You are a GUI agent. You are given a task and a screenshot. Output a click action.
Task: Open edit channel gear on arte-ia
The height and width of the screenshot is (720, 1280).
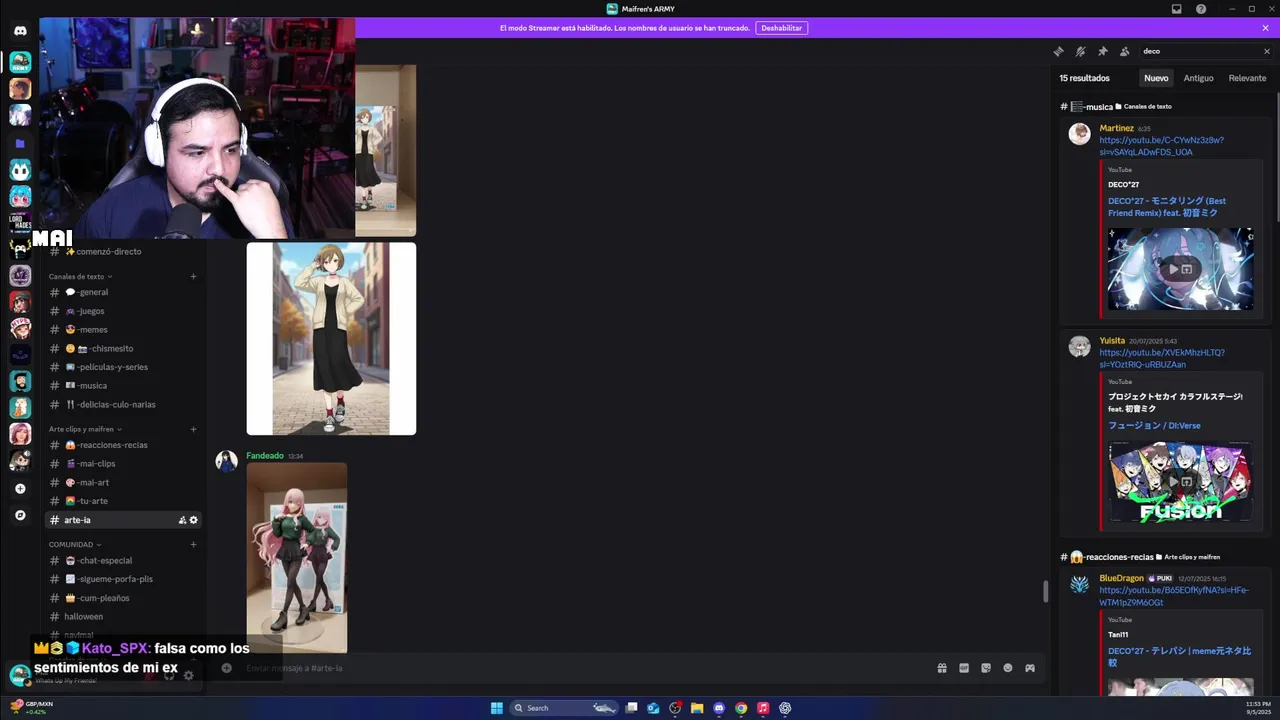[x=194, y=520]
